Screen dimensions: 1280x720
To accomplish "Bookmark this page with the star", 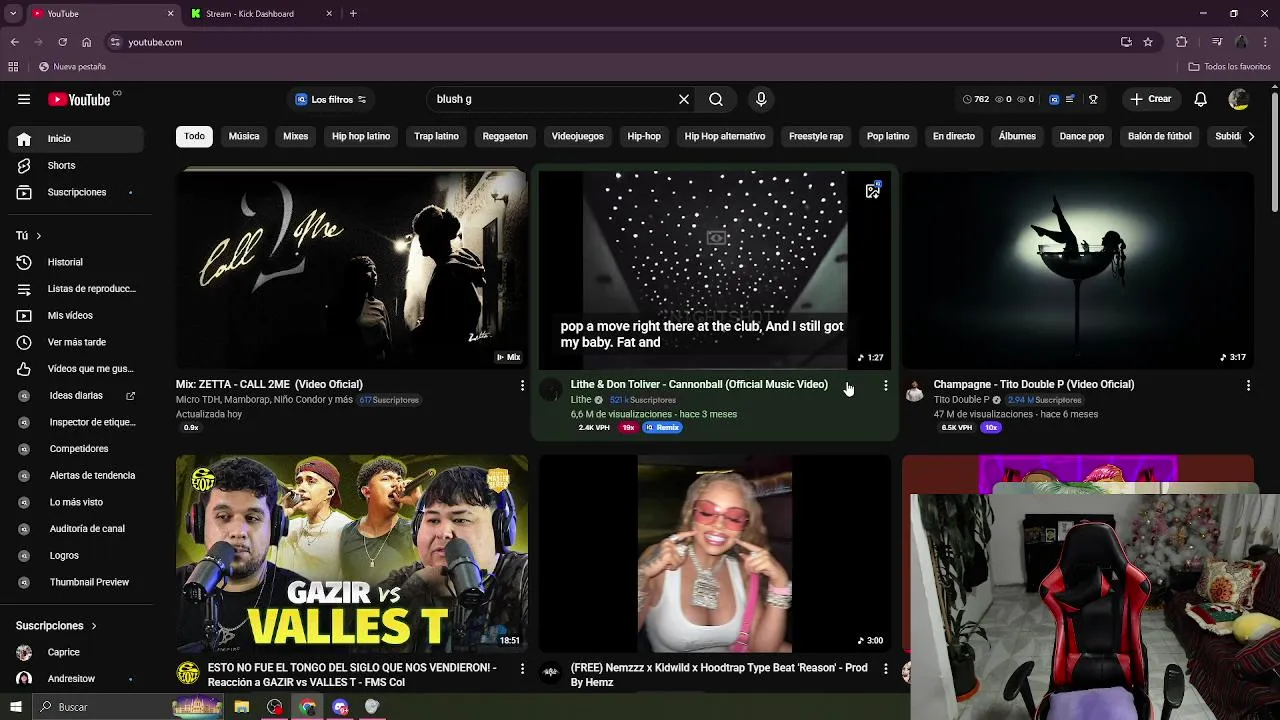I will coord(1148,42).
